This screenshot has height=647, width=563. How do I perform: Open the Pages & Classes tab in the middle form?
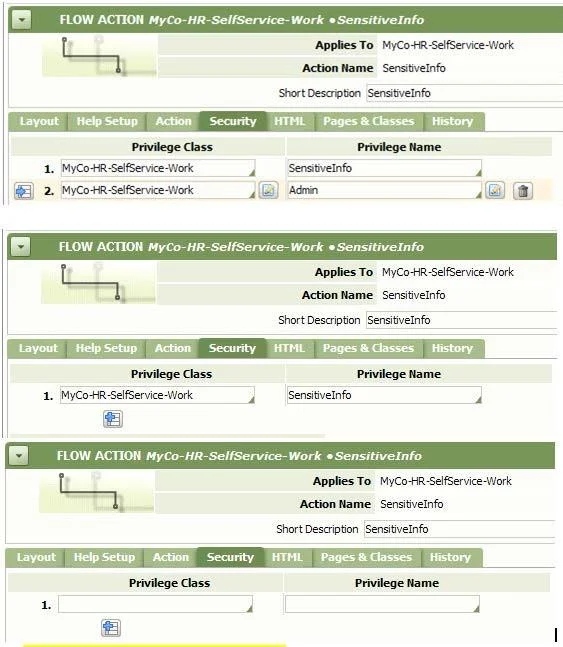[x=368, y=348]
